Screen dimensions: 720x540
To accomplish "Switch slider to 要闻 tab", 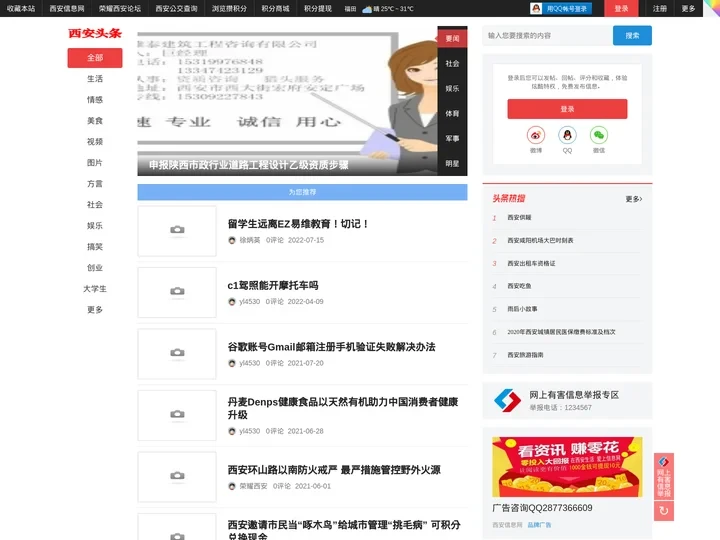I will [452, 39].
